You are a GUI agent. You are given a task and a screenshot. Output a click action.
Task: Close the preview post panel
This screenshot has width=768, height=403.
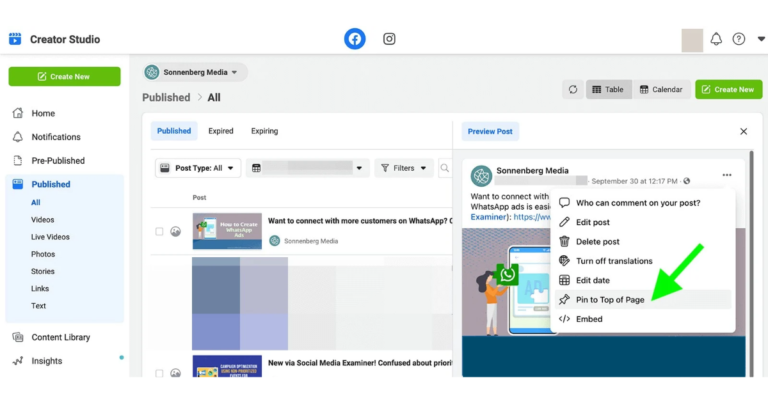click(744, 131)
